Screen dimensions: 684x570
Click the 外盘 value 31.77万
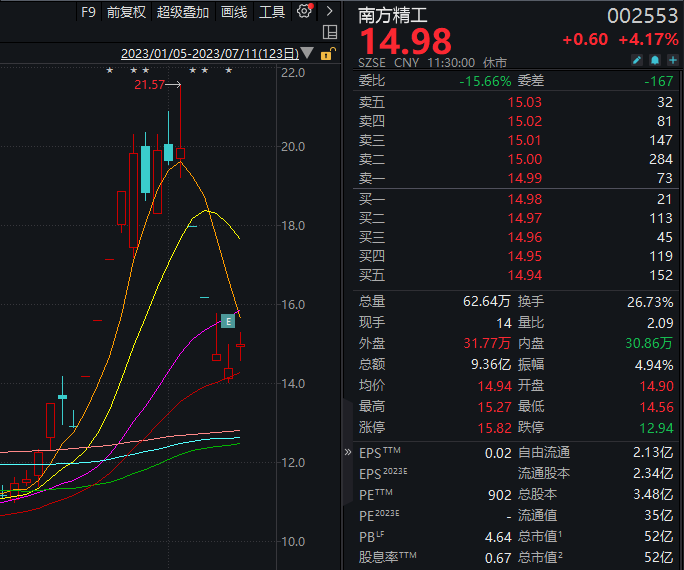[487, 344]
